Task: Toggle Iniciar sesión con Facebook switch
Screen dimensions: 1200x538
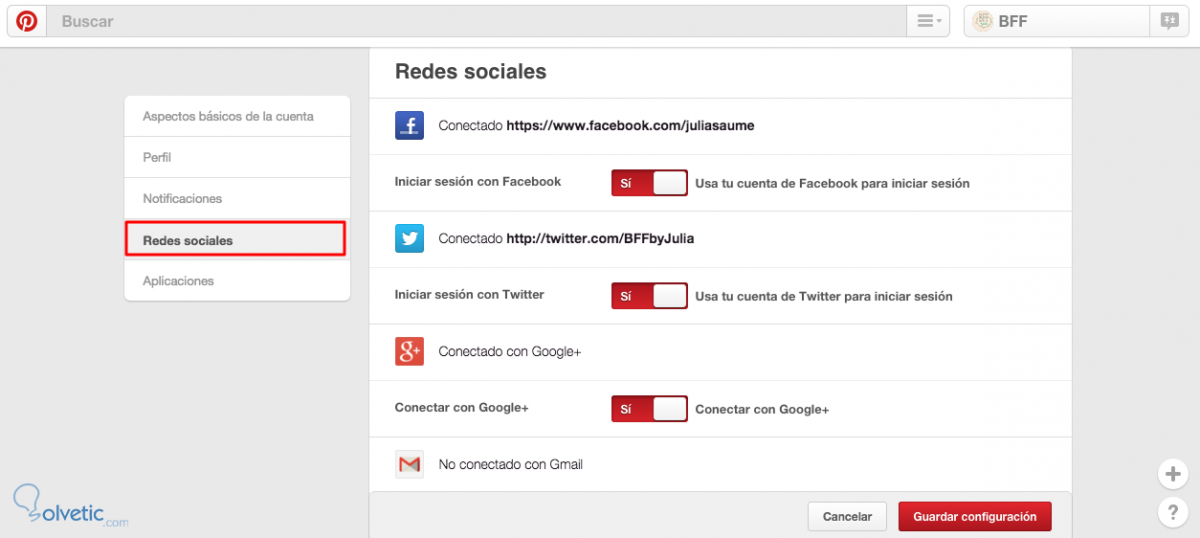Action: [x=650, y=183]
